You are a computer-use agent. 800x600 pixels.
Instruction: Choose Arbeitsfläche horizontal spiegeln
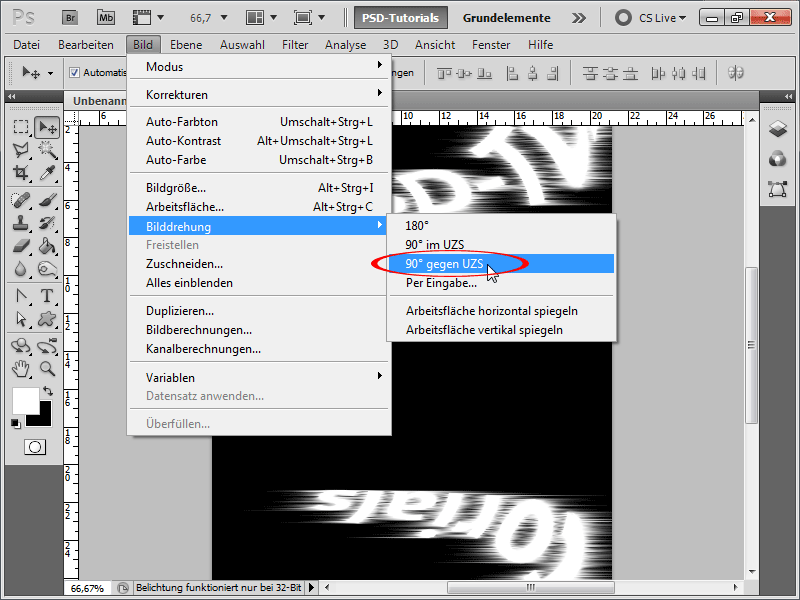coord(501,311)
